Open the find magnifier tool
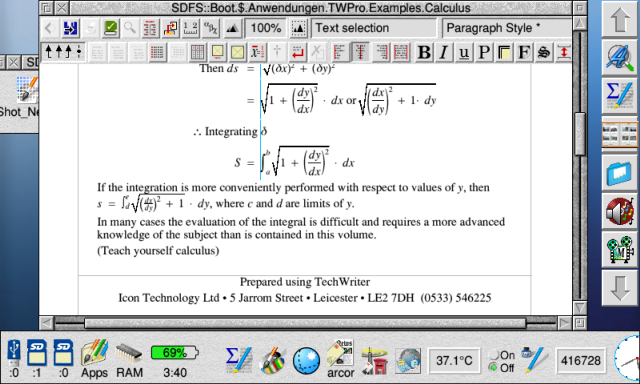The width and height of the screenshot is (640, 384). [130, 28]
